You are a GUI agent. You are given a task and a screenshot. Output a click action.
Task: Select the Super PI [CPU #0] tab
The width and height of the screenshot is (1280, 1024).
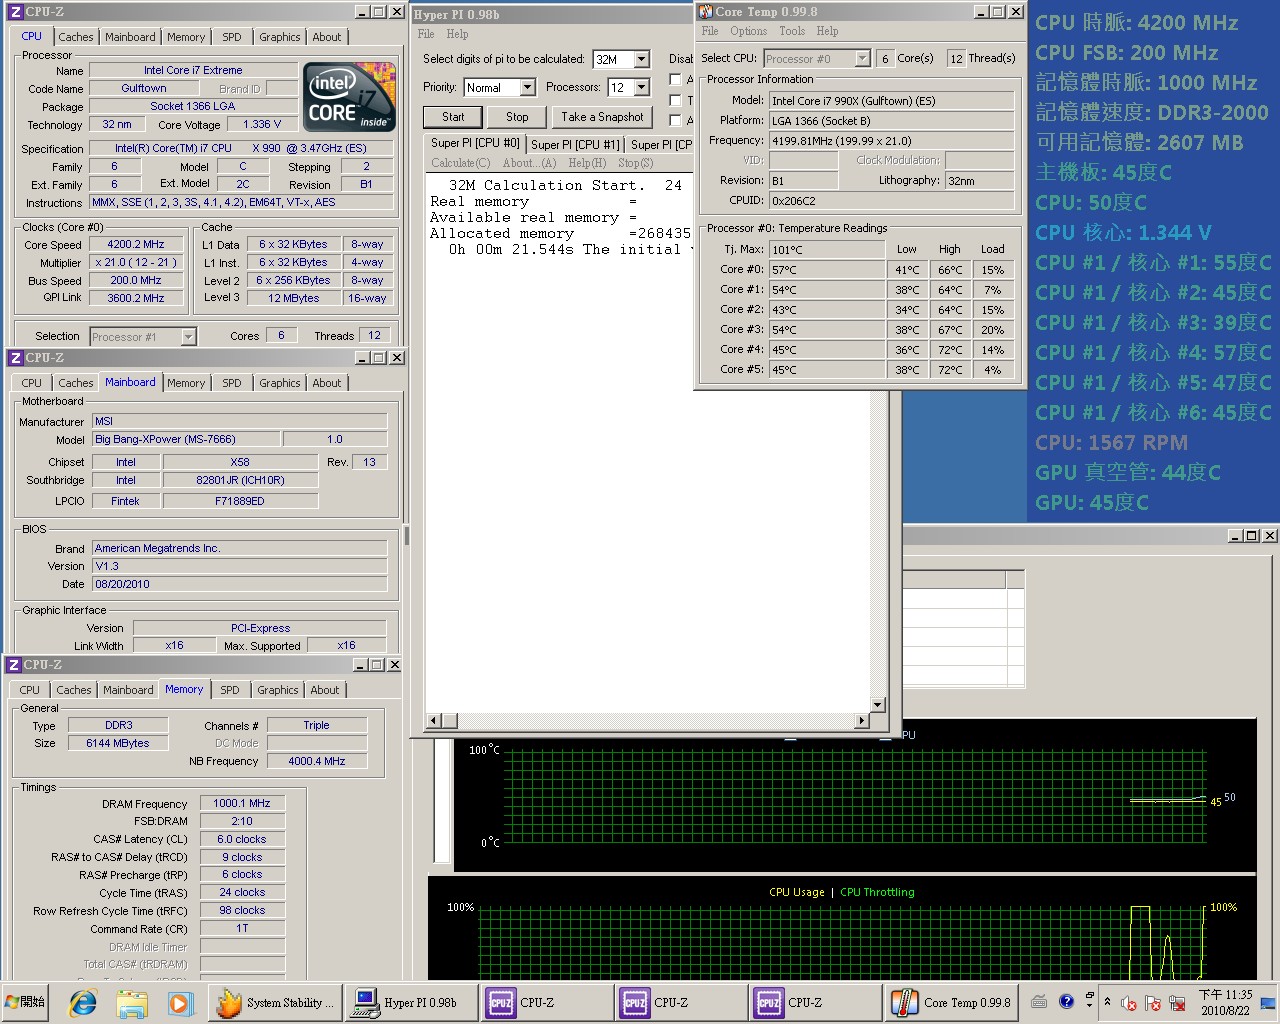pos(475,143)
